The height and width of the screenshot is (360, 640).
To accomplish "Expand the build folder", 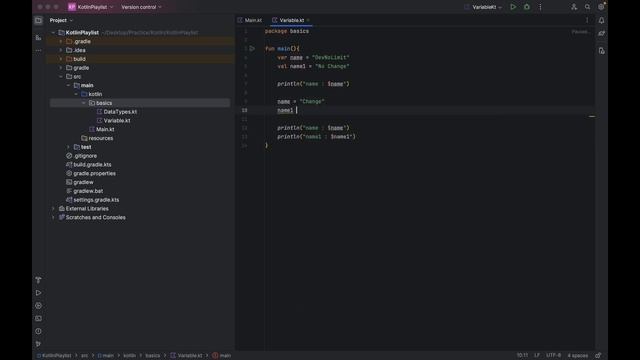I will [61, 59].
